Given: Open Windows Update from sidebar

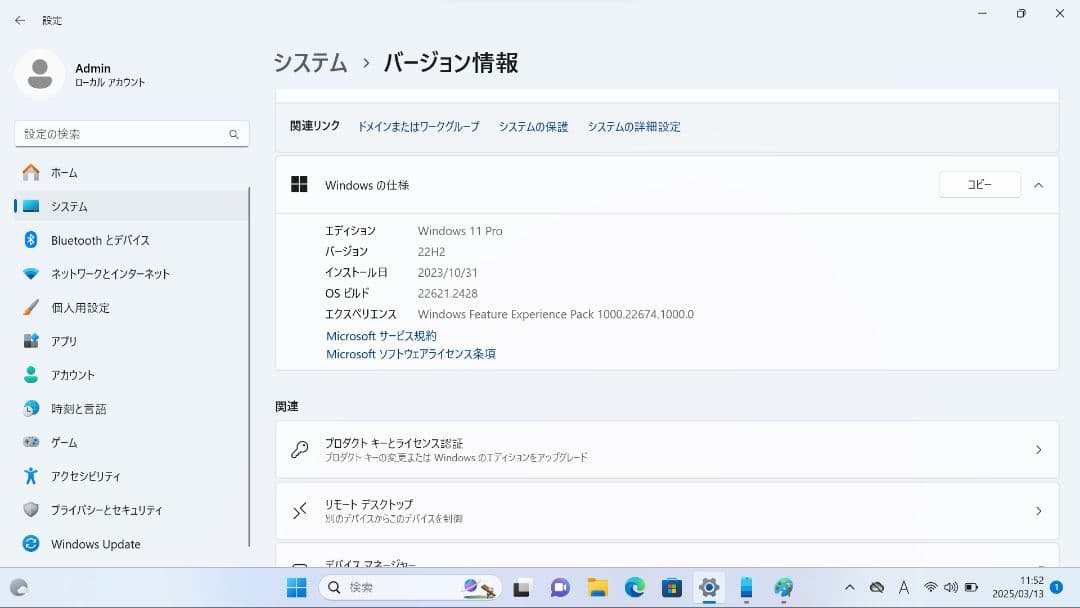Looking at the screenshot, I should pos(94,544).
